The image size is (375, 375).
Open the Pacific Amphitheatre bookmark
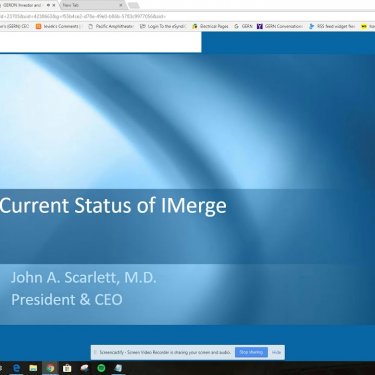(110, 26)
